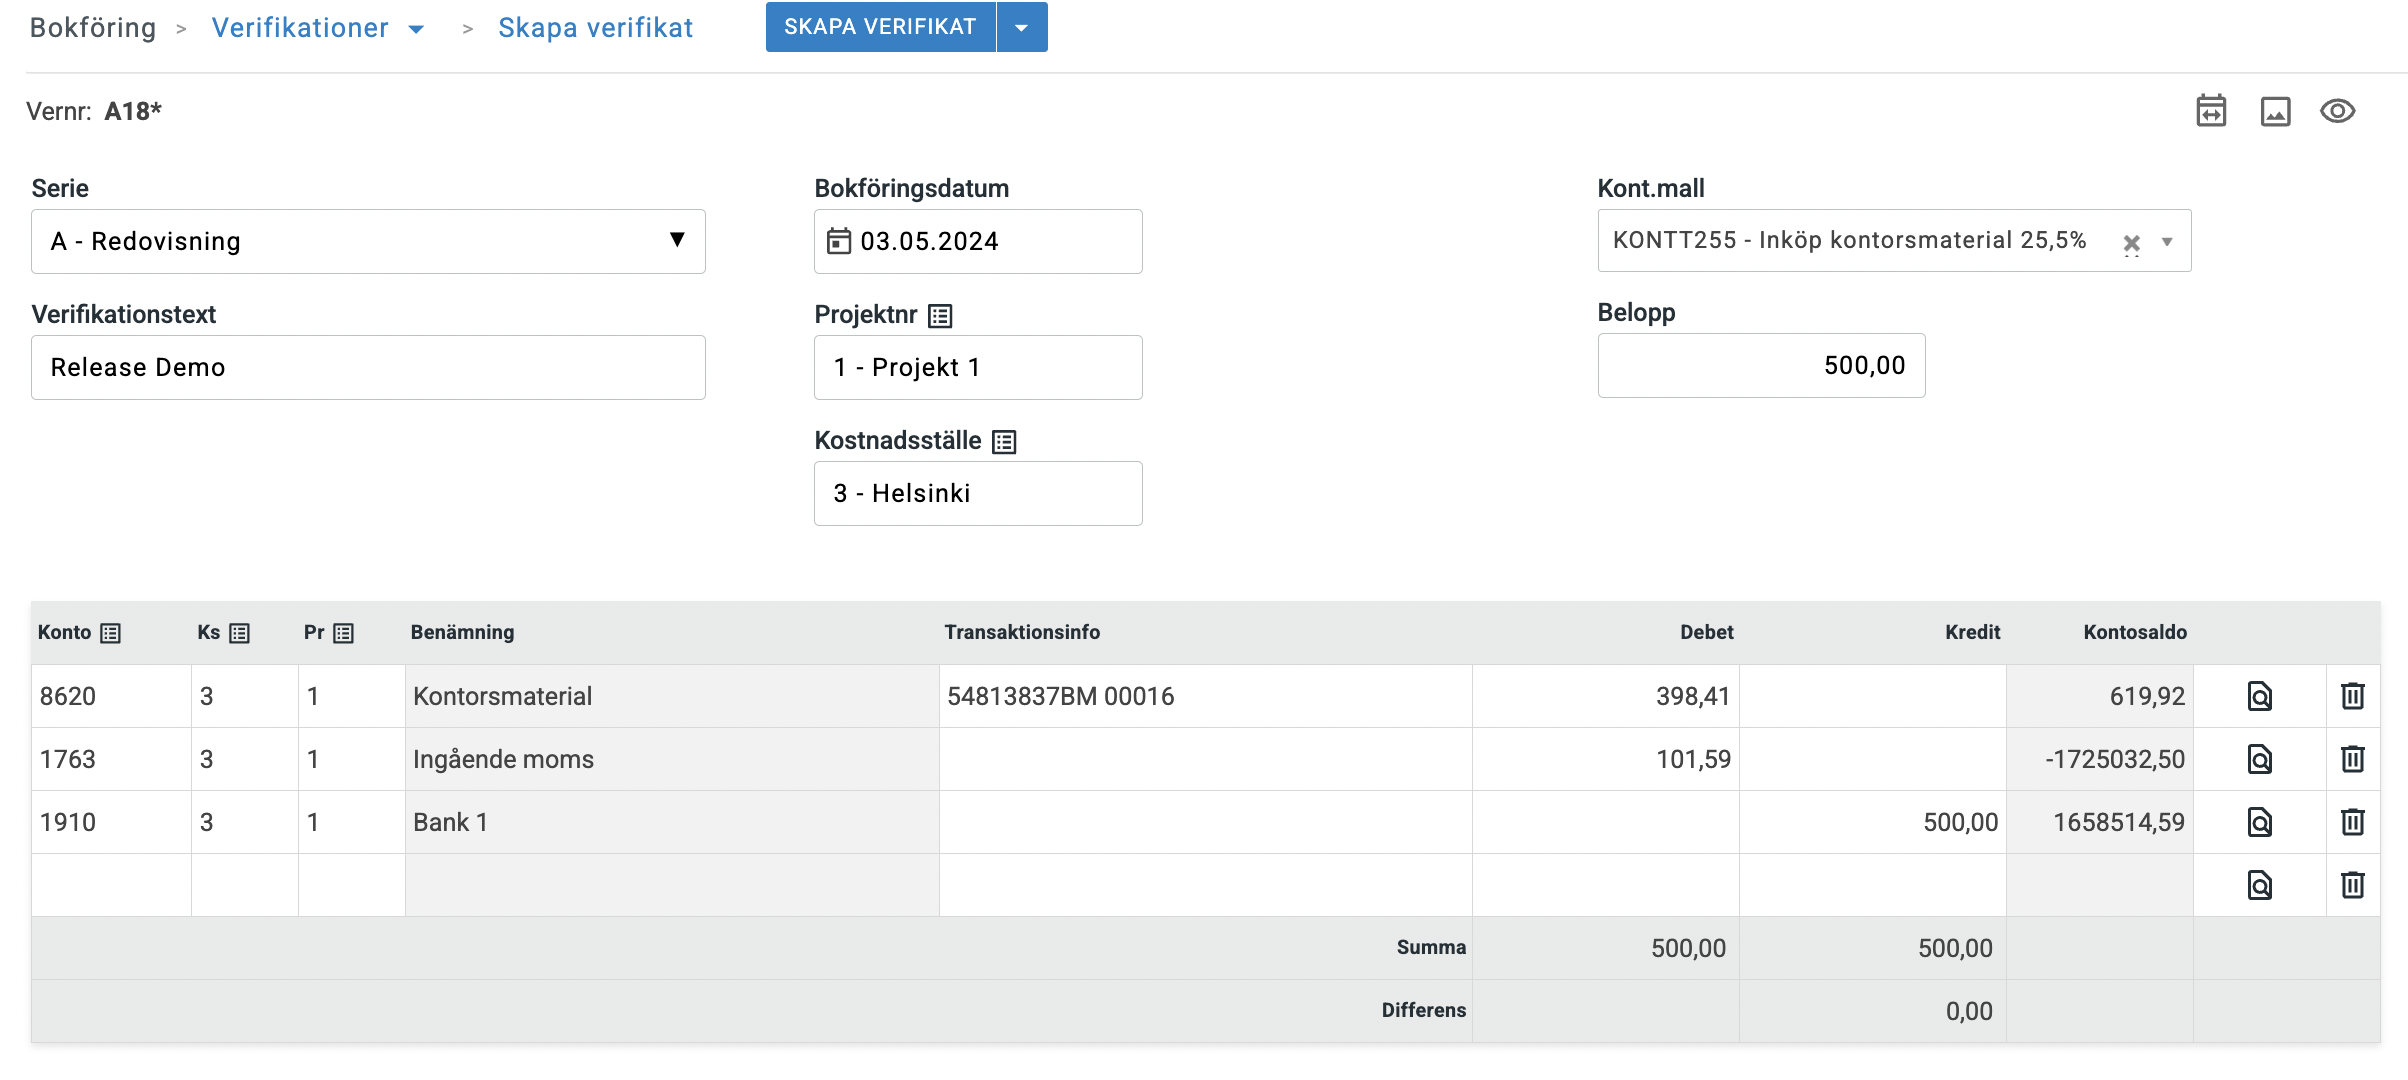2408x1080 pixels.
Task: Click the Bokföringsdatum date field
Action: pos(977,241)
